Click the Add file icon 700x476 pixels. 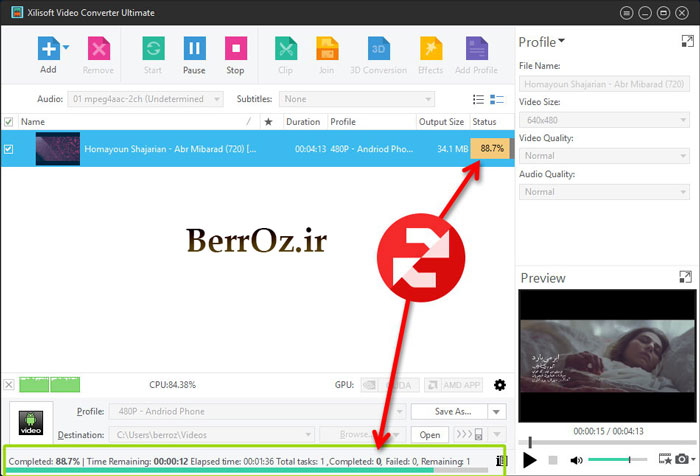tap(47, 49)
